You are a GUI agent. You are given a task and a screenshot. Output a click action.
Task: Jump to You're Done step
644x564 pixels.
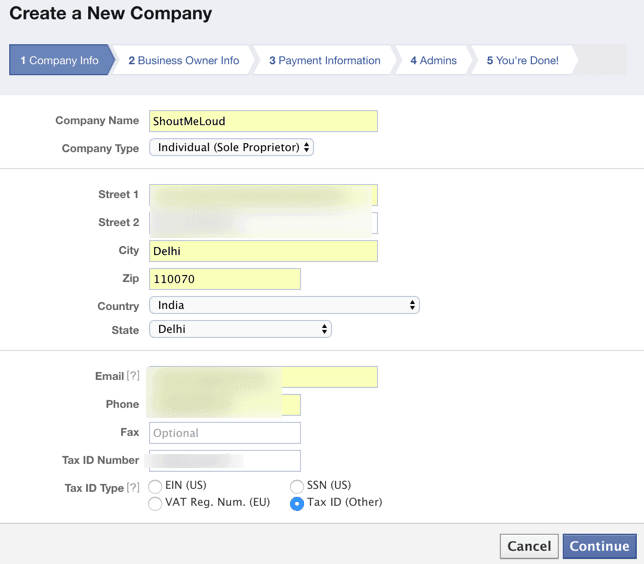tap(522, 60)
